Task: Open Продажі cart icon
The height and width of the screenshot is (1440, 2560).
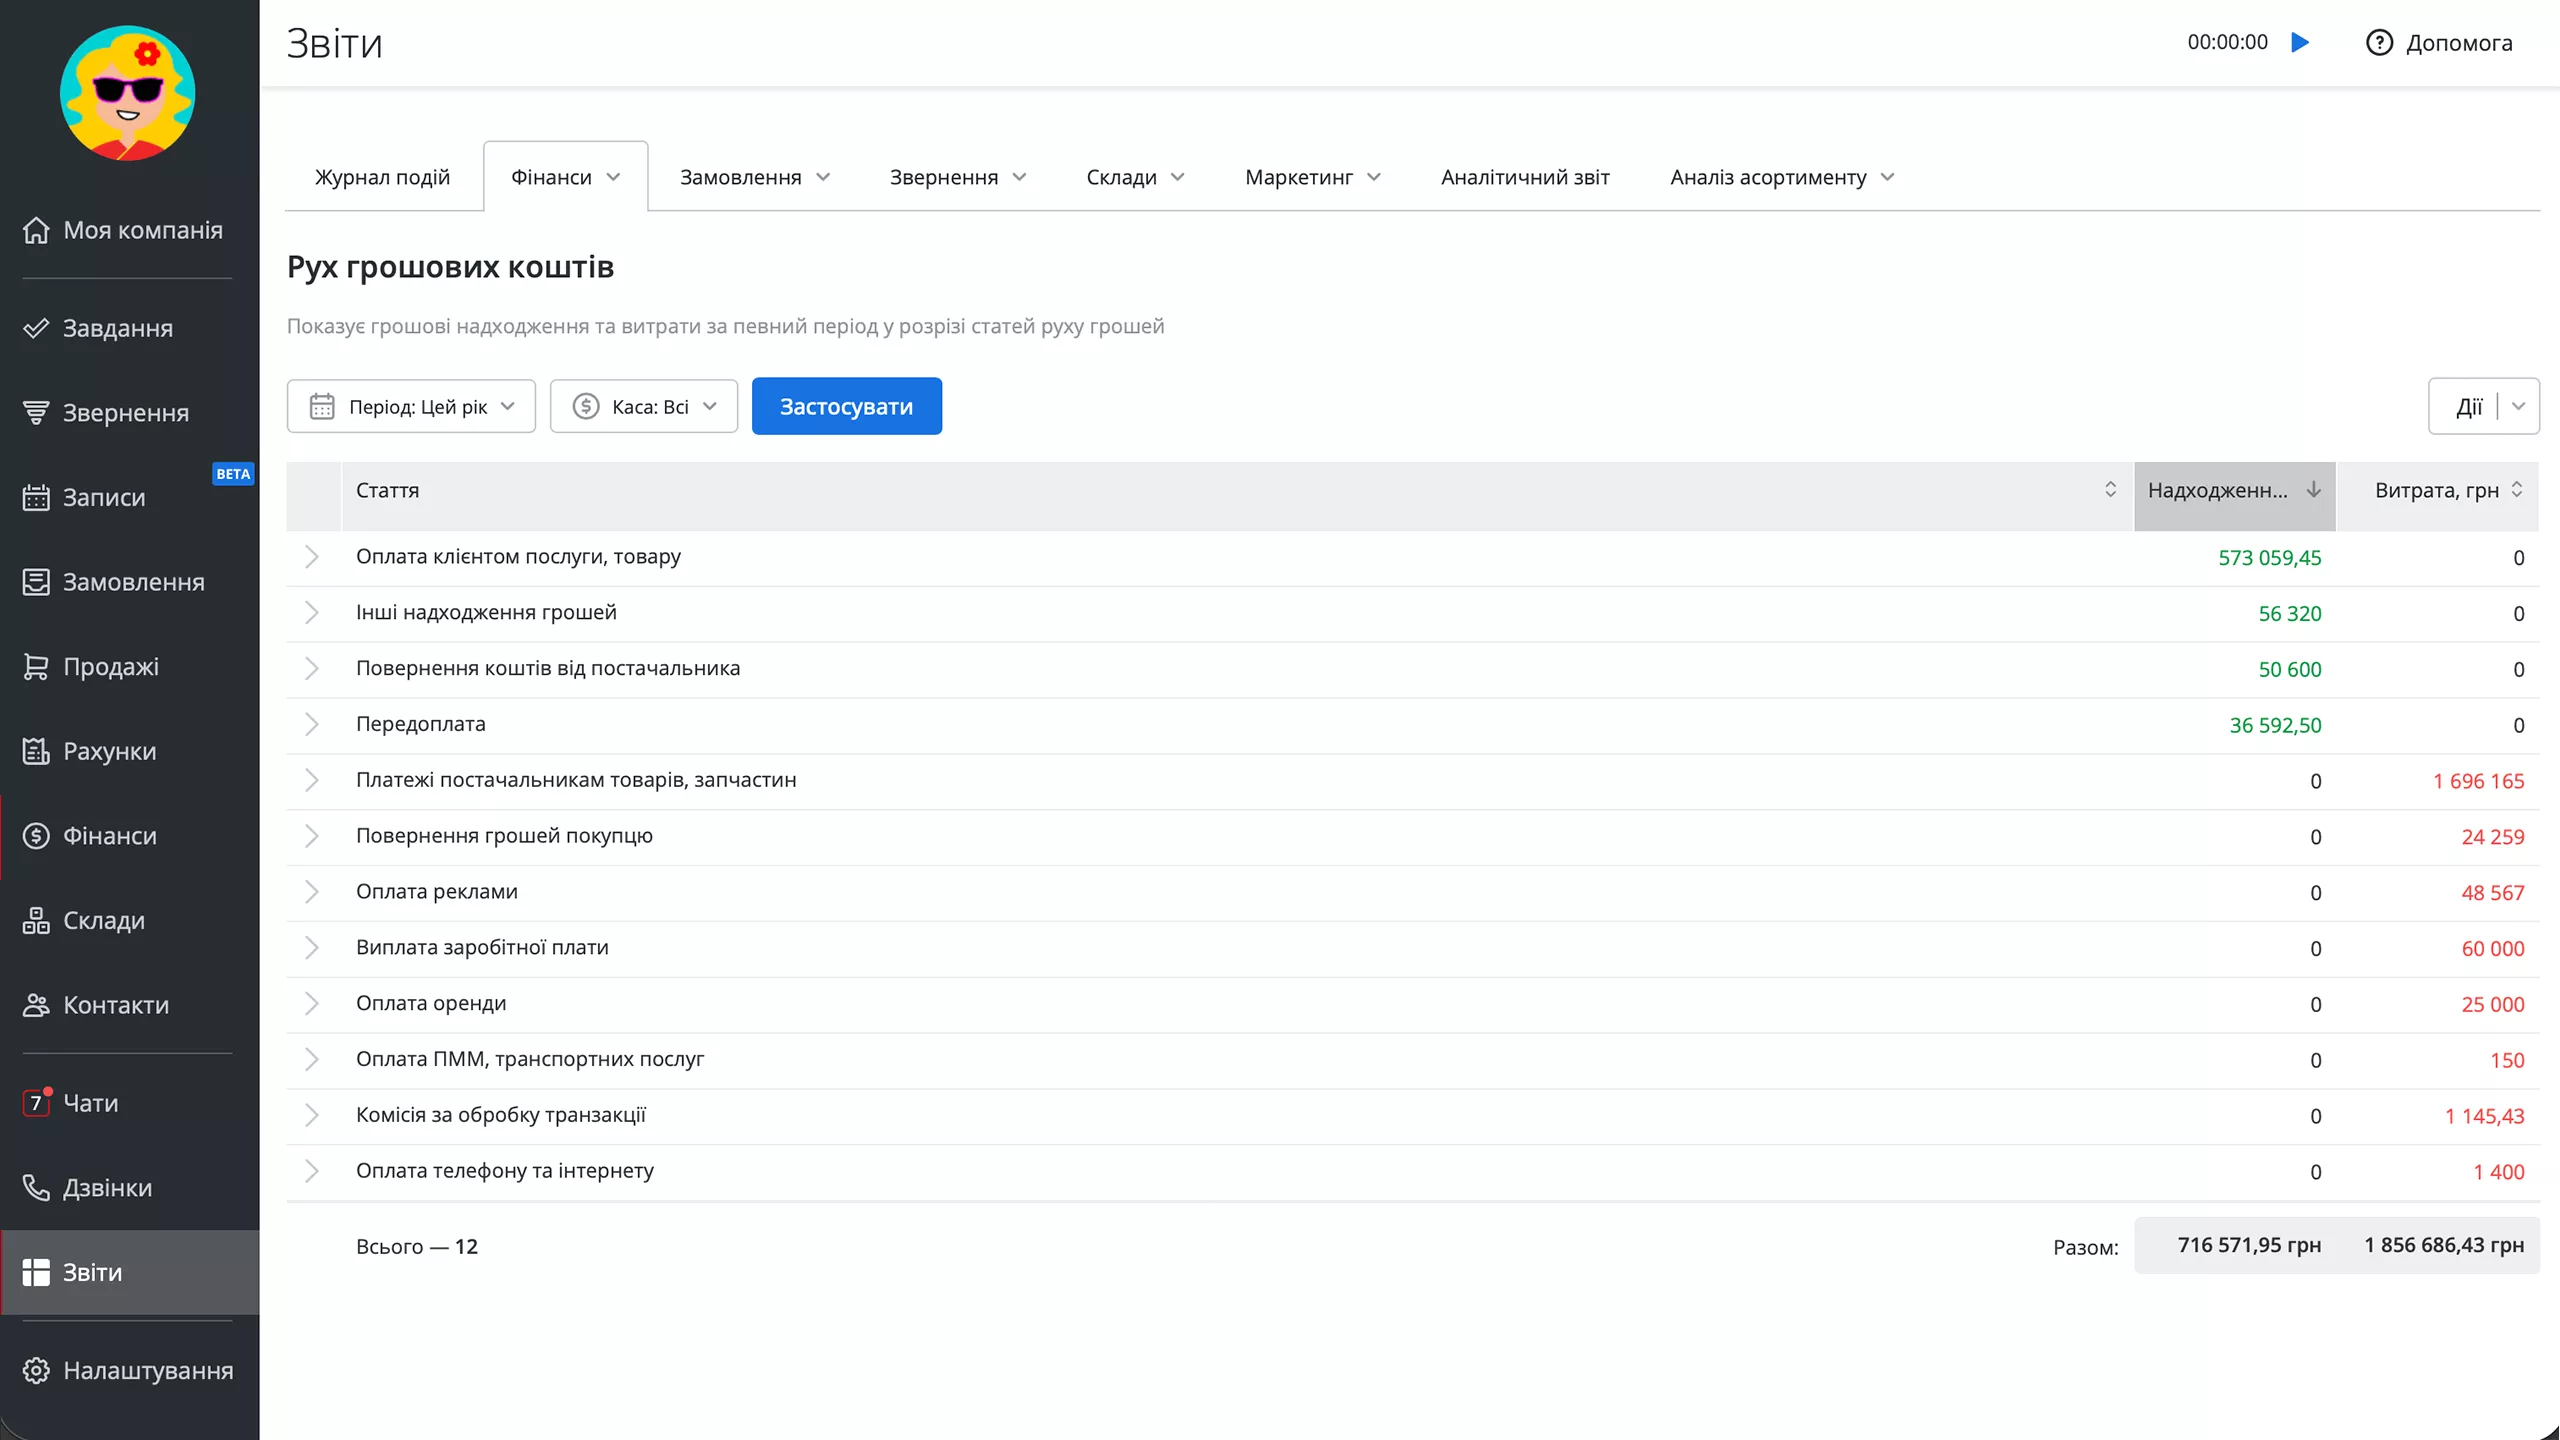Action: point(36,667)
